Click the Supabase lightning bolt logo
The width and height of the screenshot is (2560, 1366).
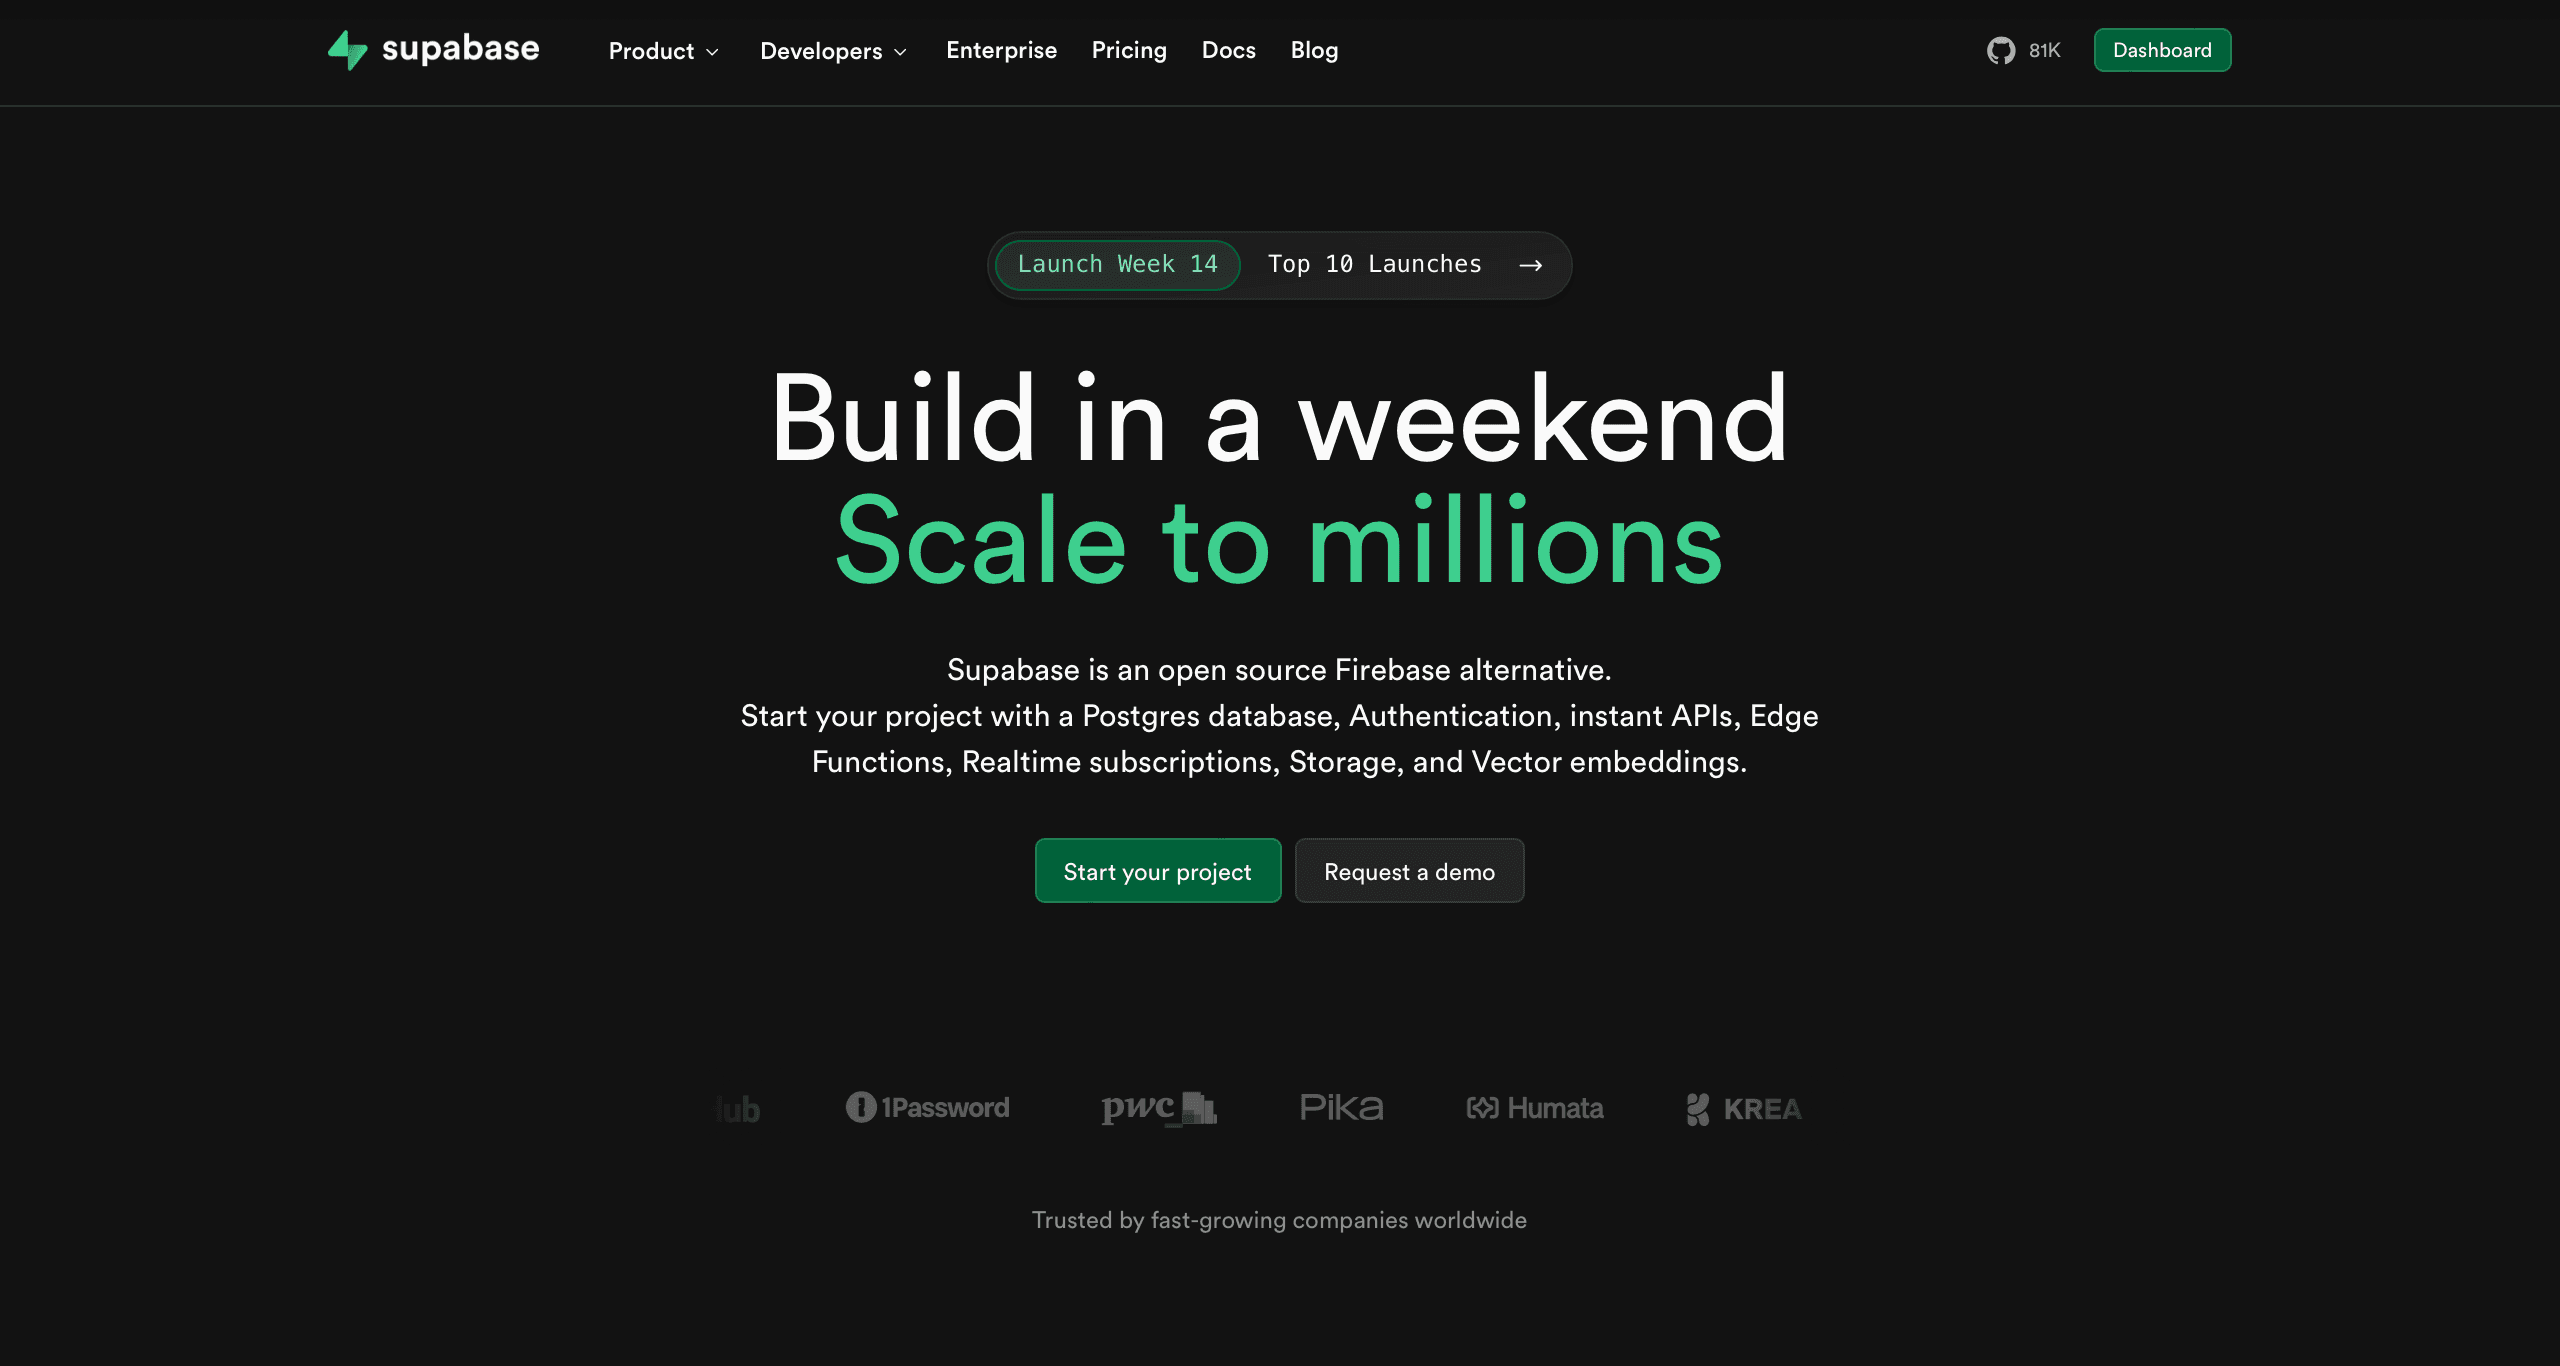pos(348,50)
